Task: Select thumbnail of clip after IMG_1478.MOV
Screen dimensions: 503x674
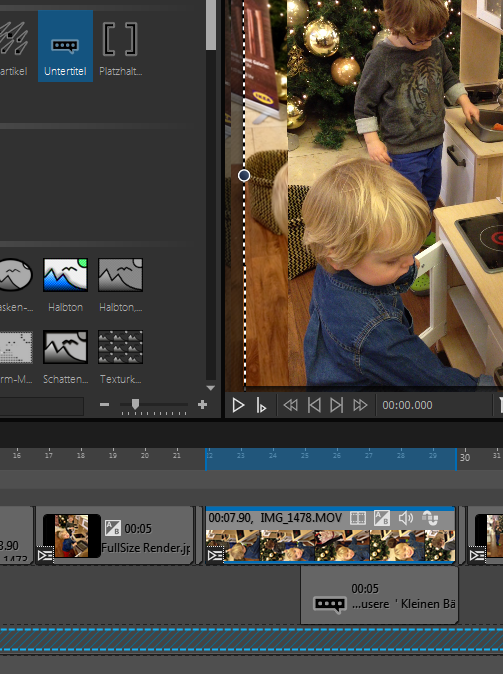Action: pyautogui.click(x=489, y=536)
